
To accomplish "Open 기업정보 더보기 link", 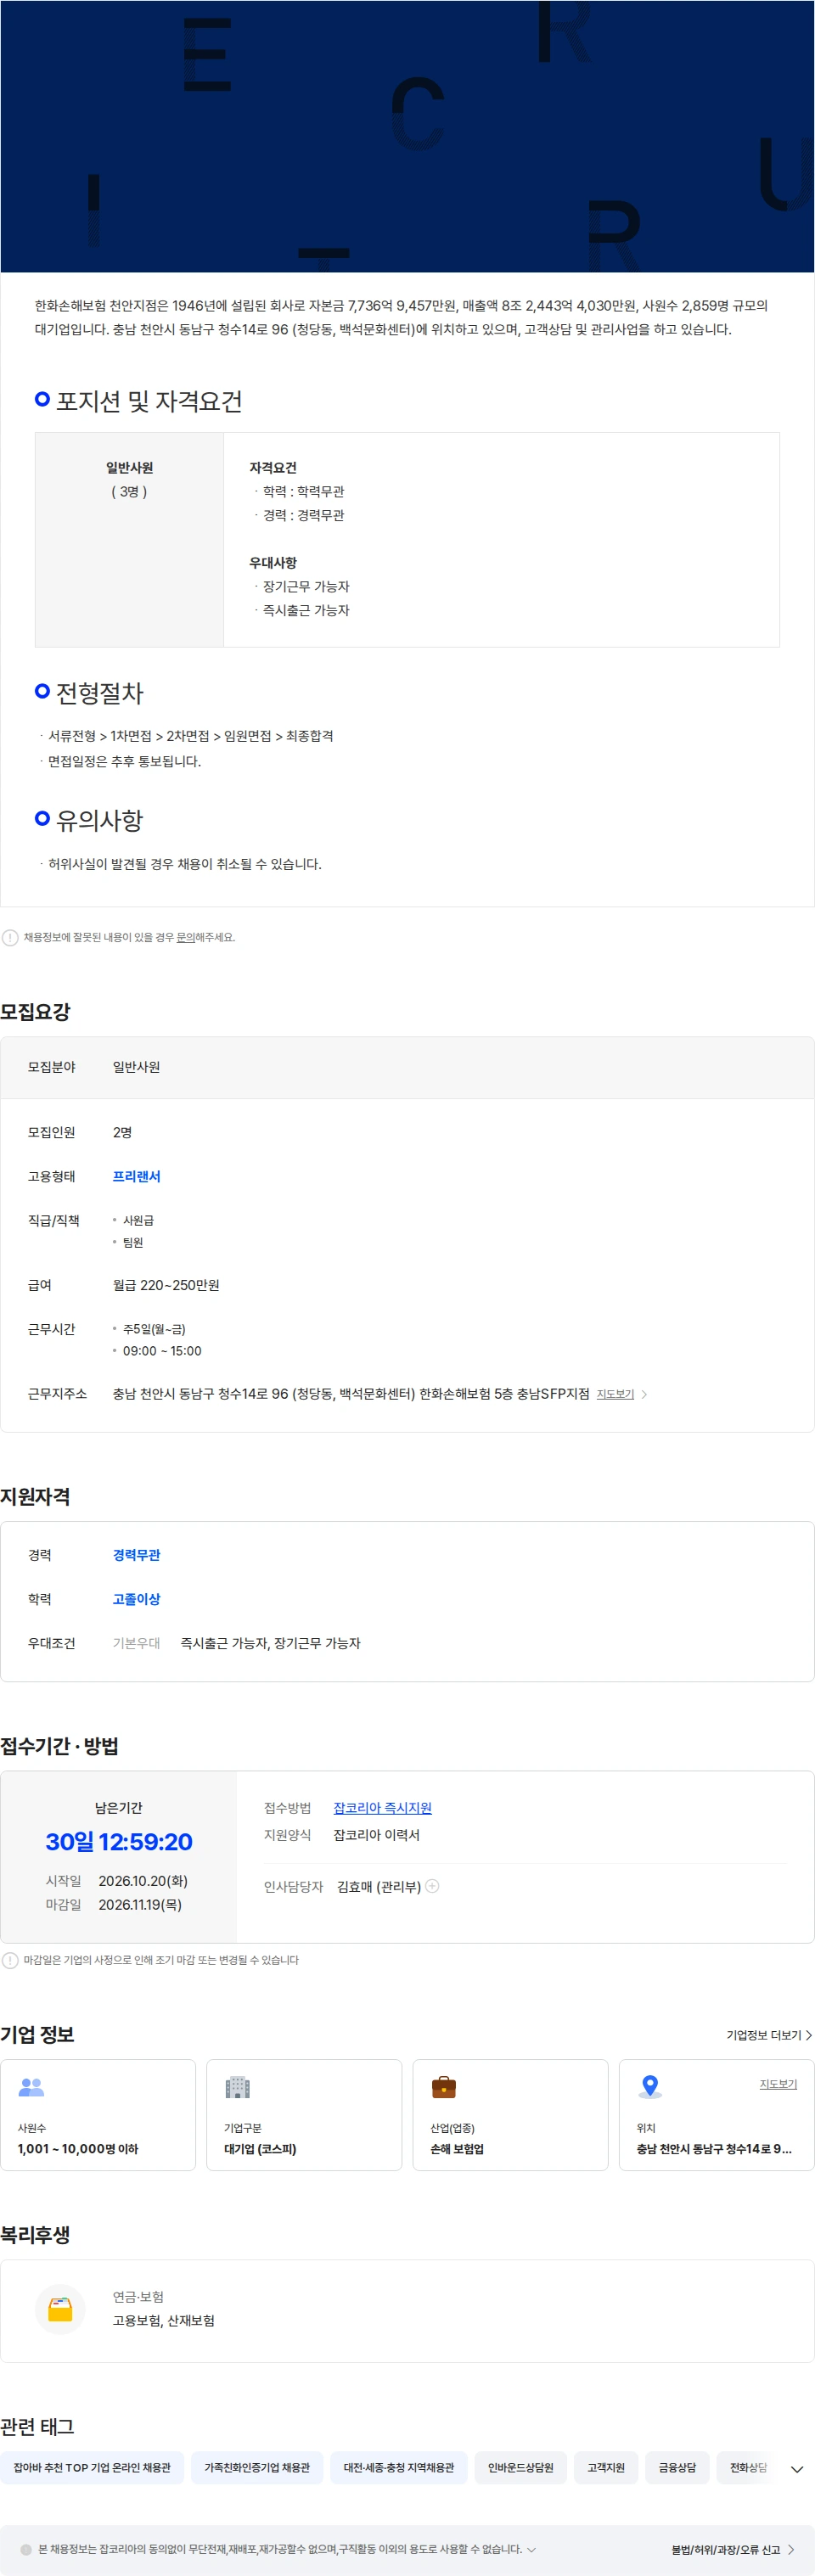I will (769, 2035).
